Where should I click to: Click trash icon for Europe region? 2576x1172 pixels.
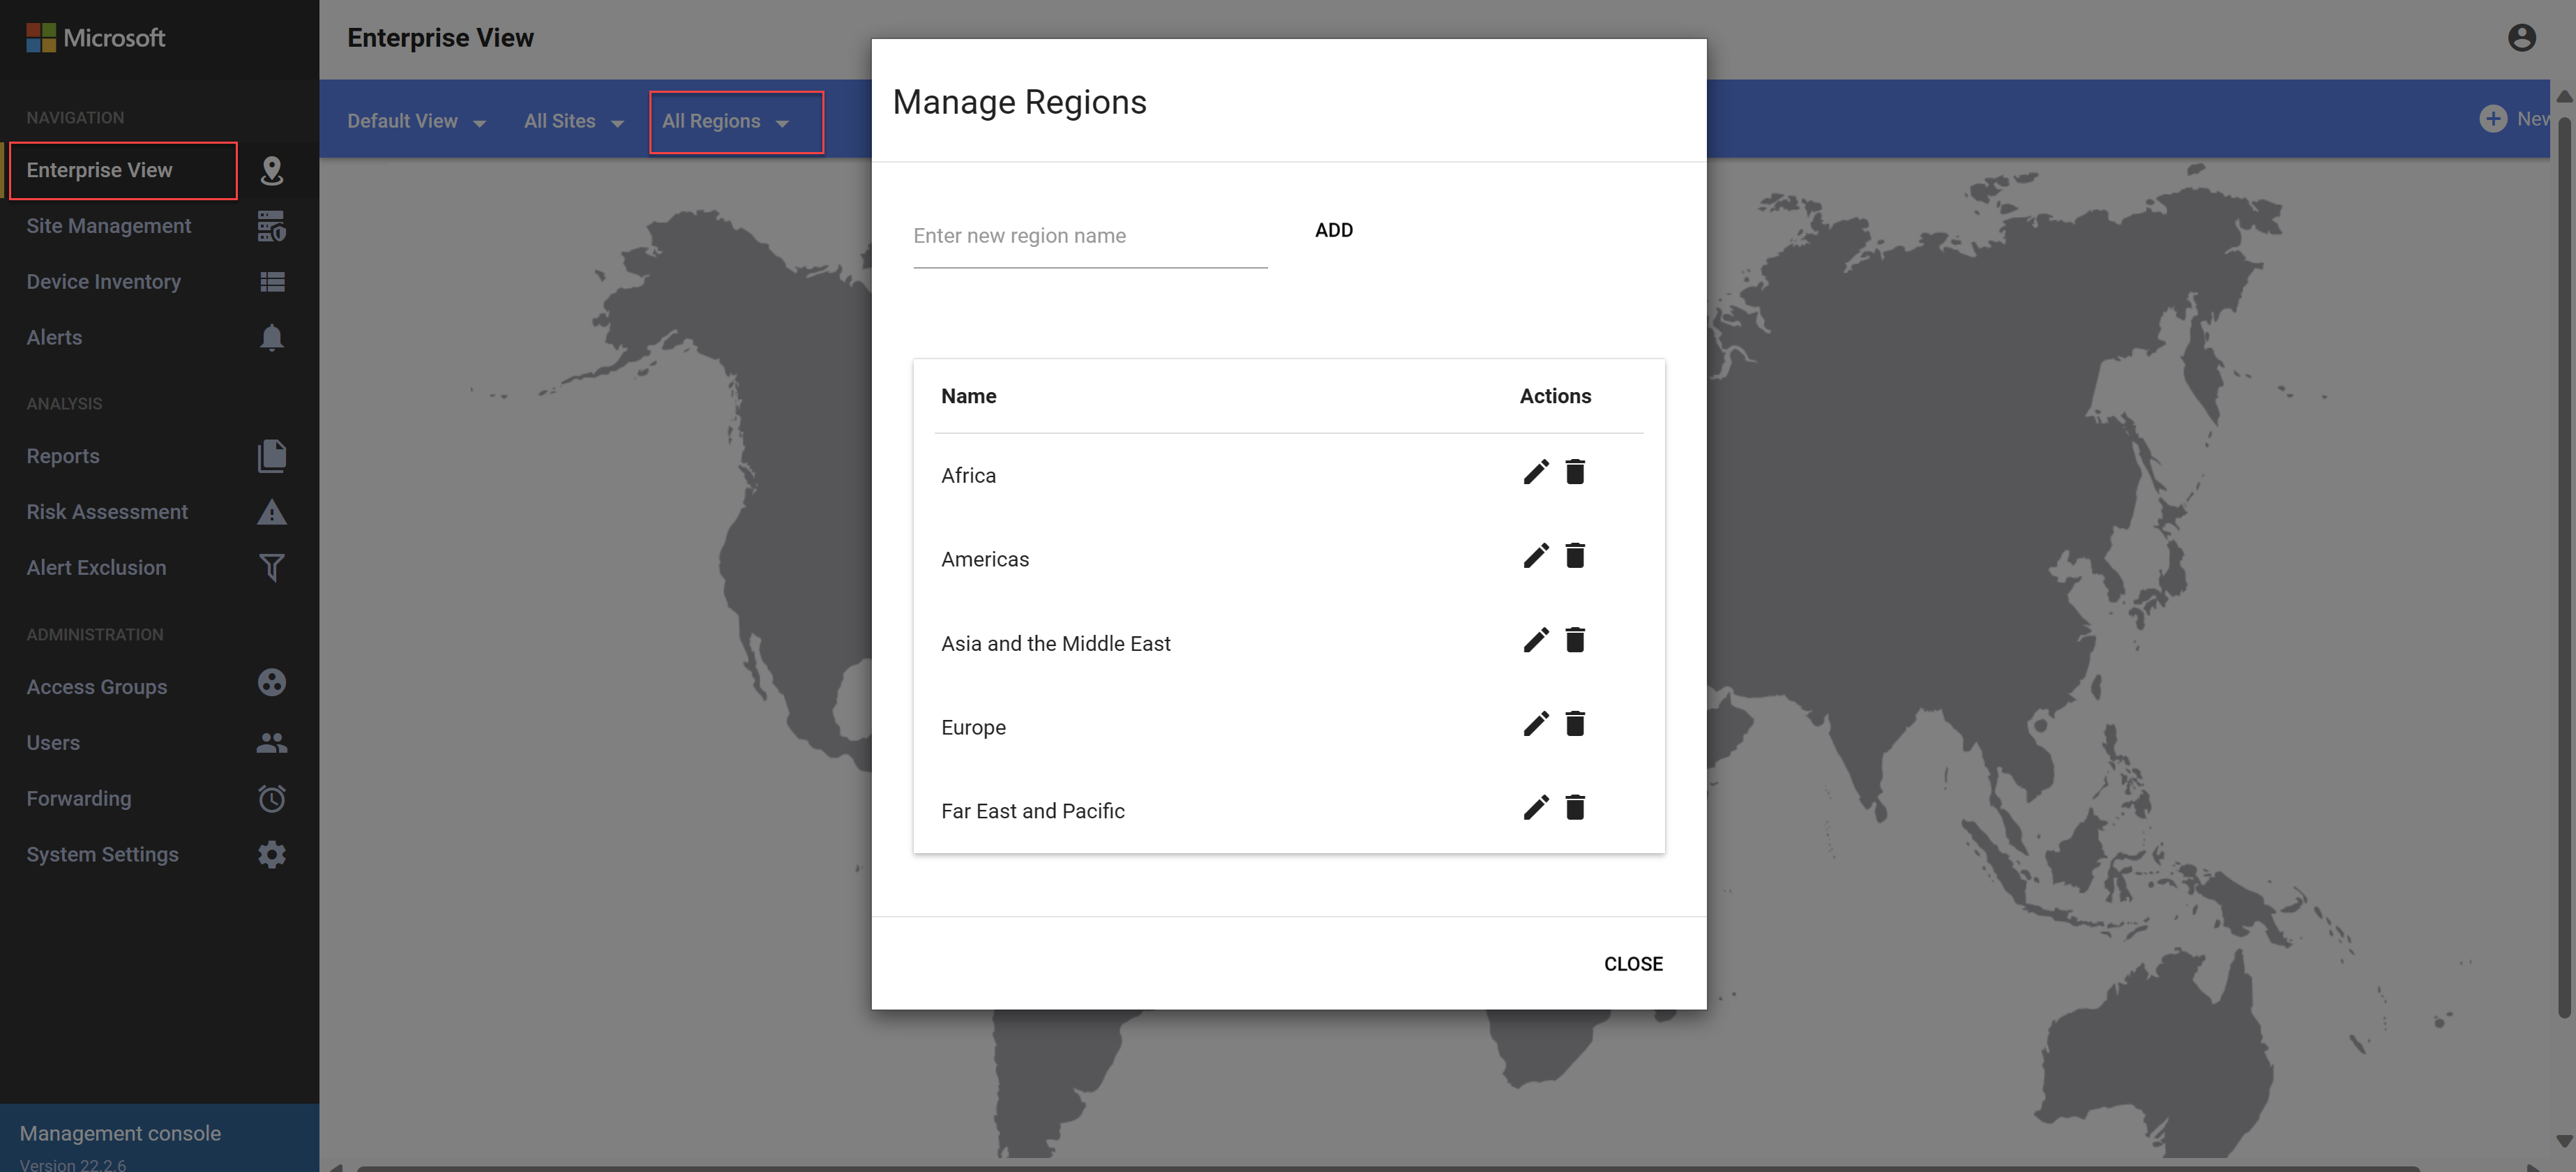[x=1575, y=724]
